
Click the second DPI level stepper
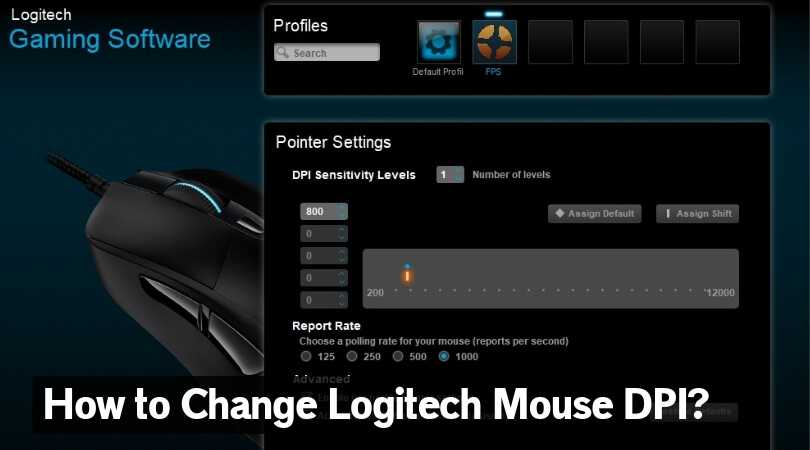pos(324,234)
